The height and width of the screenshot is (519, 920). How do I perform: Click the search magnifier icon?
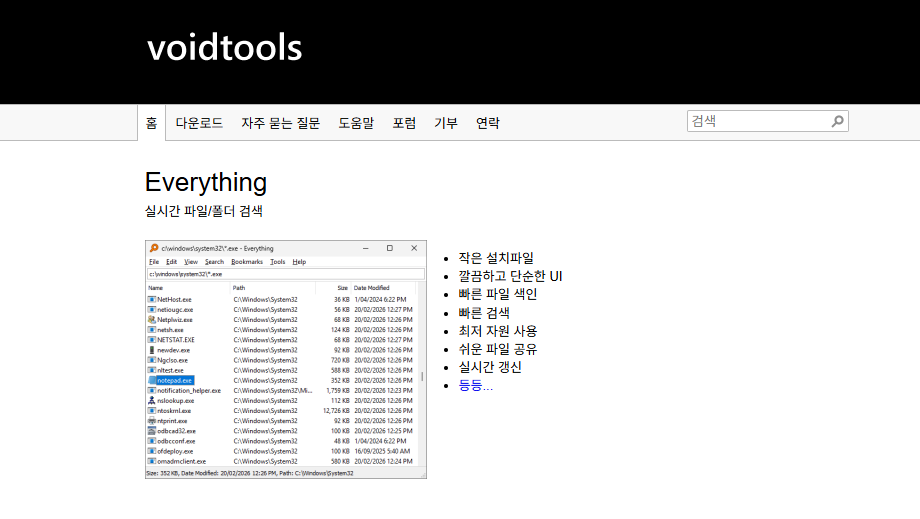point(837,121)
